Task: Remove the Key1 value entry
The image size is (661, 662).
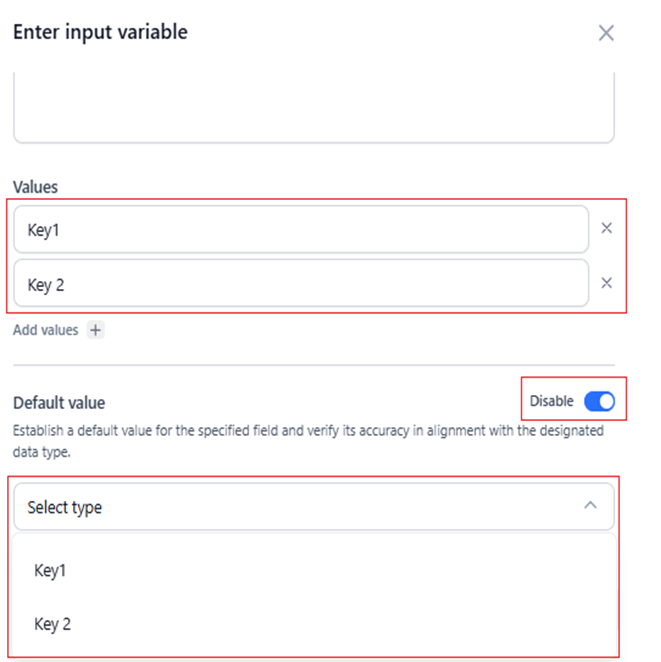Action: coord(606,228)
